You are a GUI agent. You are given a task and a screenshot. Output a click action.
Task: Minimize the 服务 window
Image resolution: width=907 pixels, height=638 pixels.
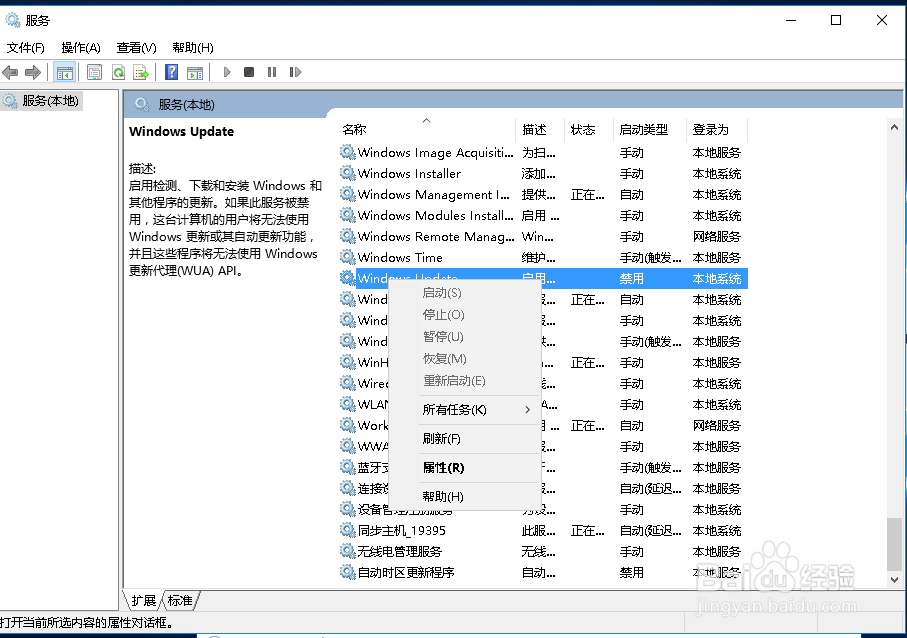click(x=791, y=20)
